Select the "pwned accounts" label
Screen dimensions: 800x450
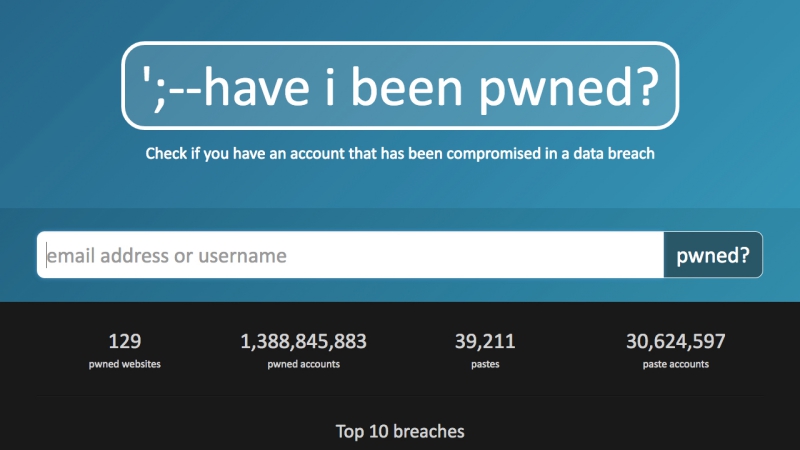coord(303,364)
